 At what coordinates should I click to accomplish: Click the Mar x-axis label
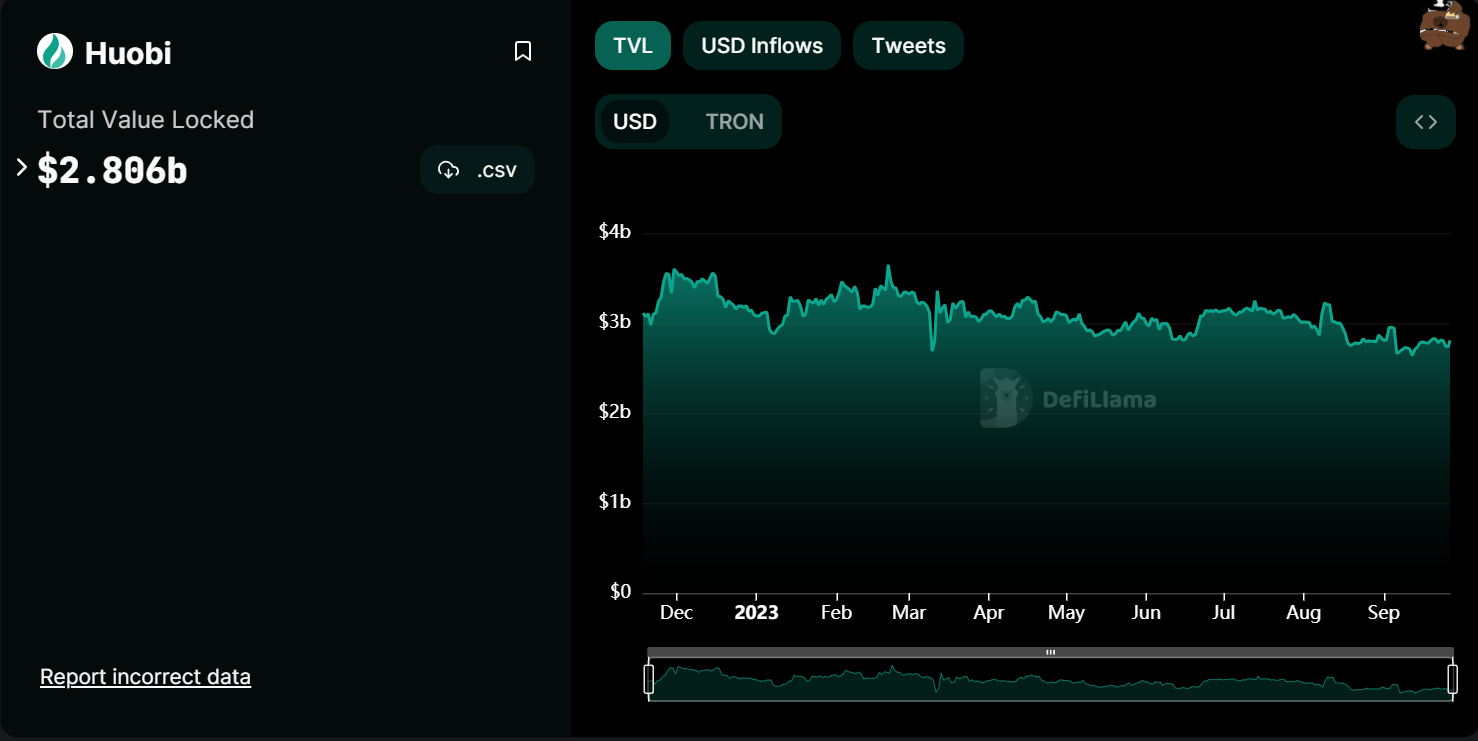coord(909,613)
